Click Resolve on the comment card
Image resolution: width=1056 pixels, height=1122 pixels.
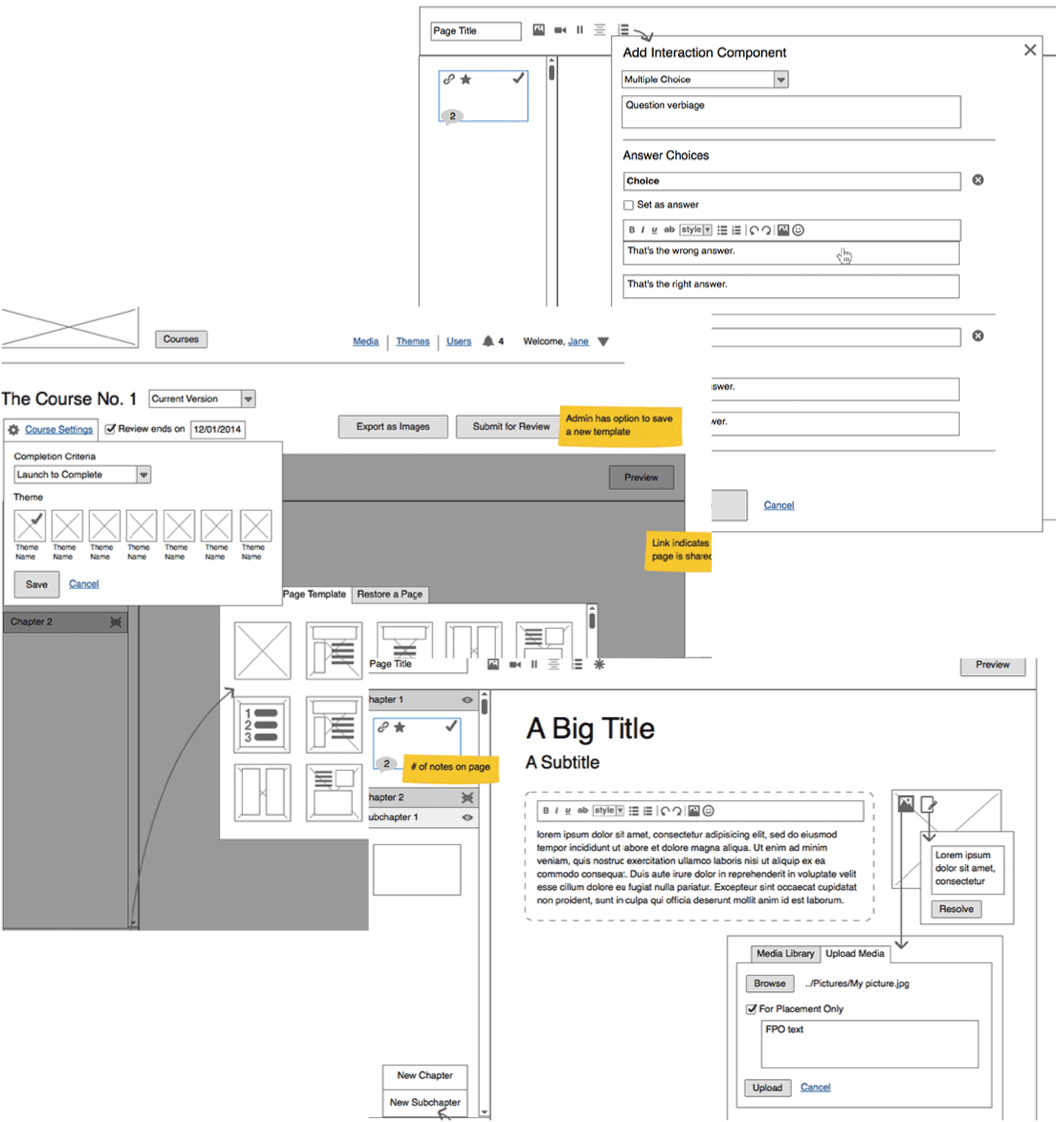tap(955, 909)
